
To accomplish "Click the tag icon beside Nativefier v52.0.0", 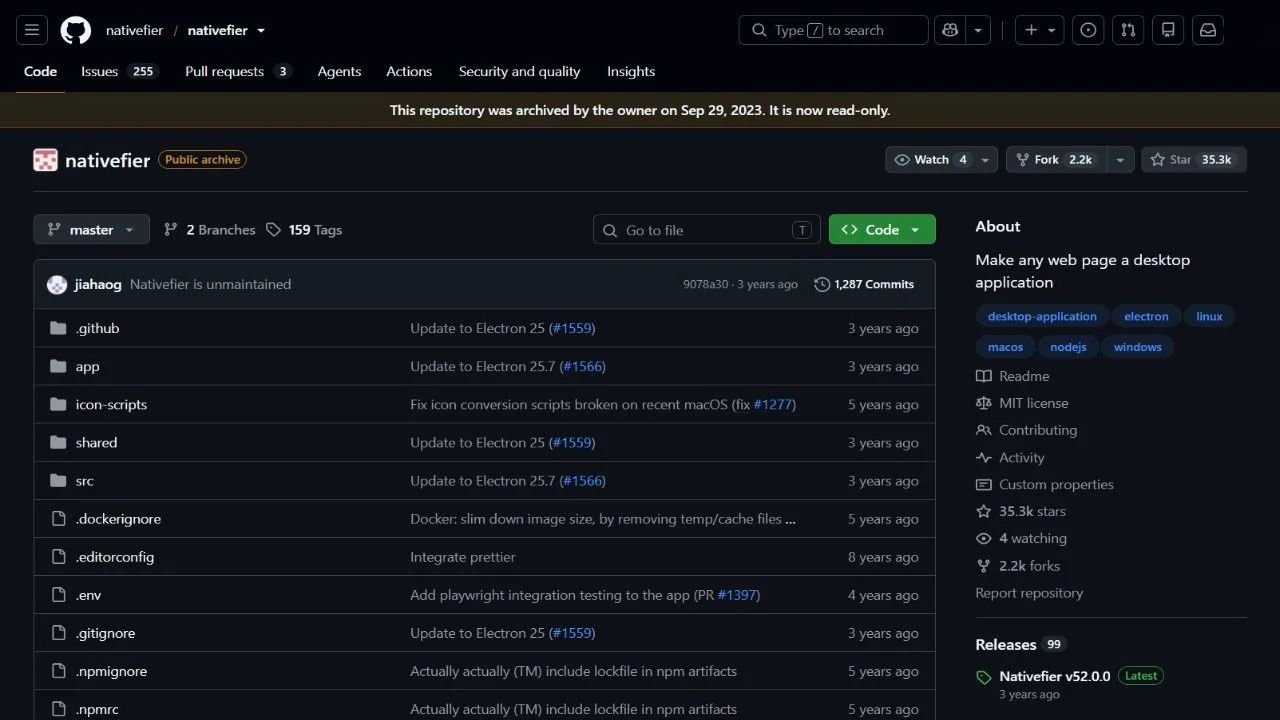I will [984, 677].
